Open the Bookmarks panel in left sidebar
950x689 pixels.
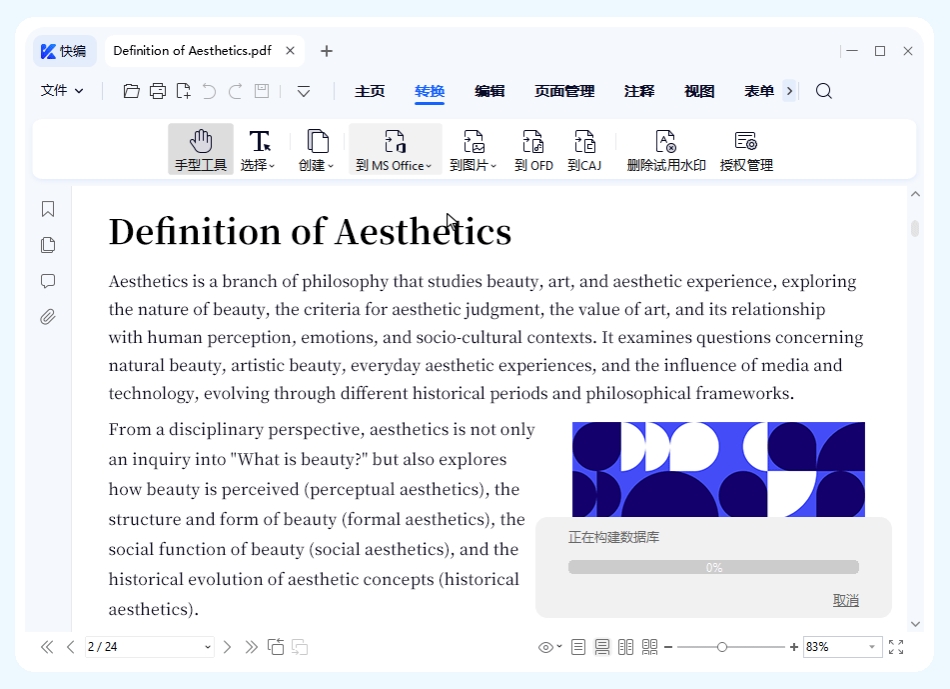[x=48, y=209]
